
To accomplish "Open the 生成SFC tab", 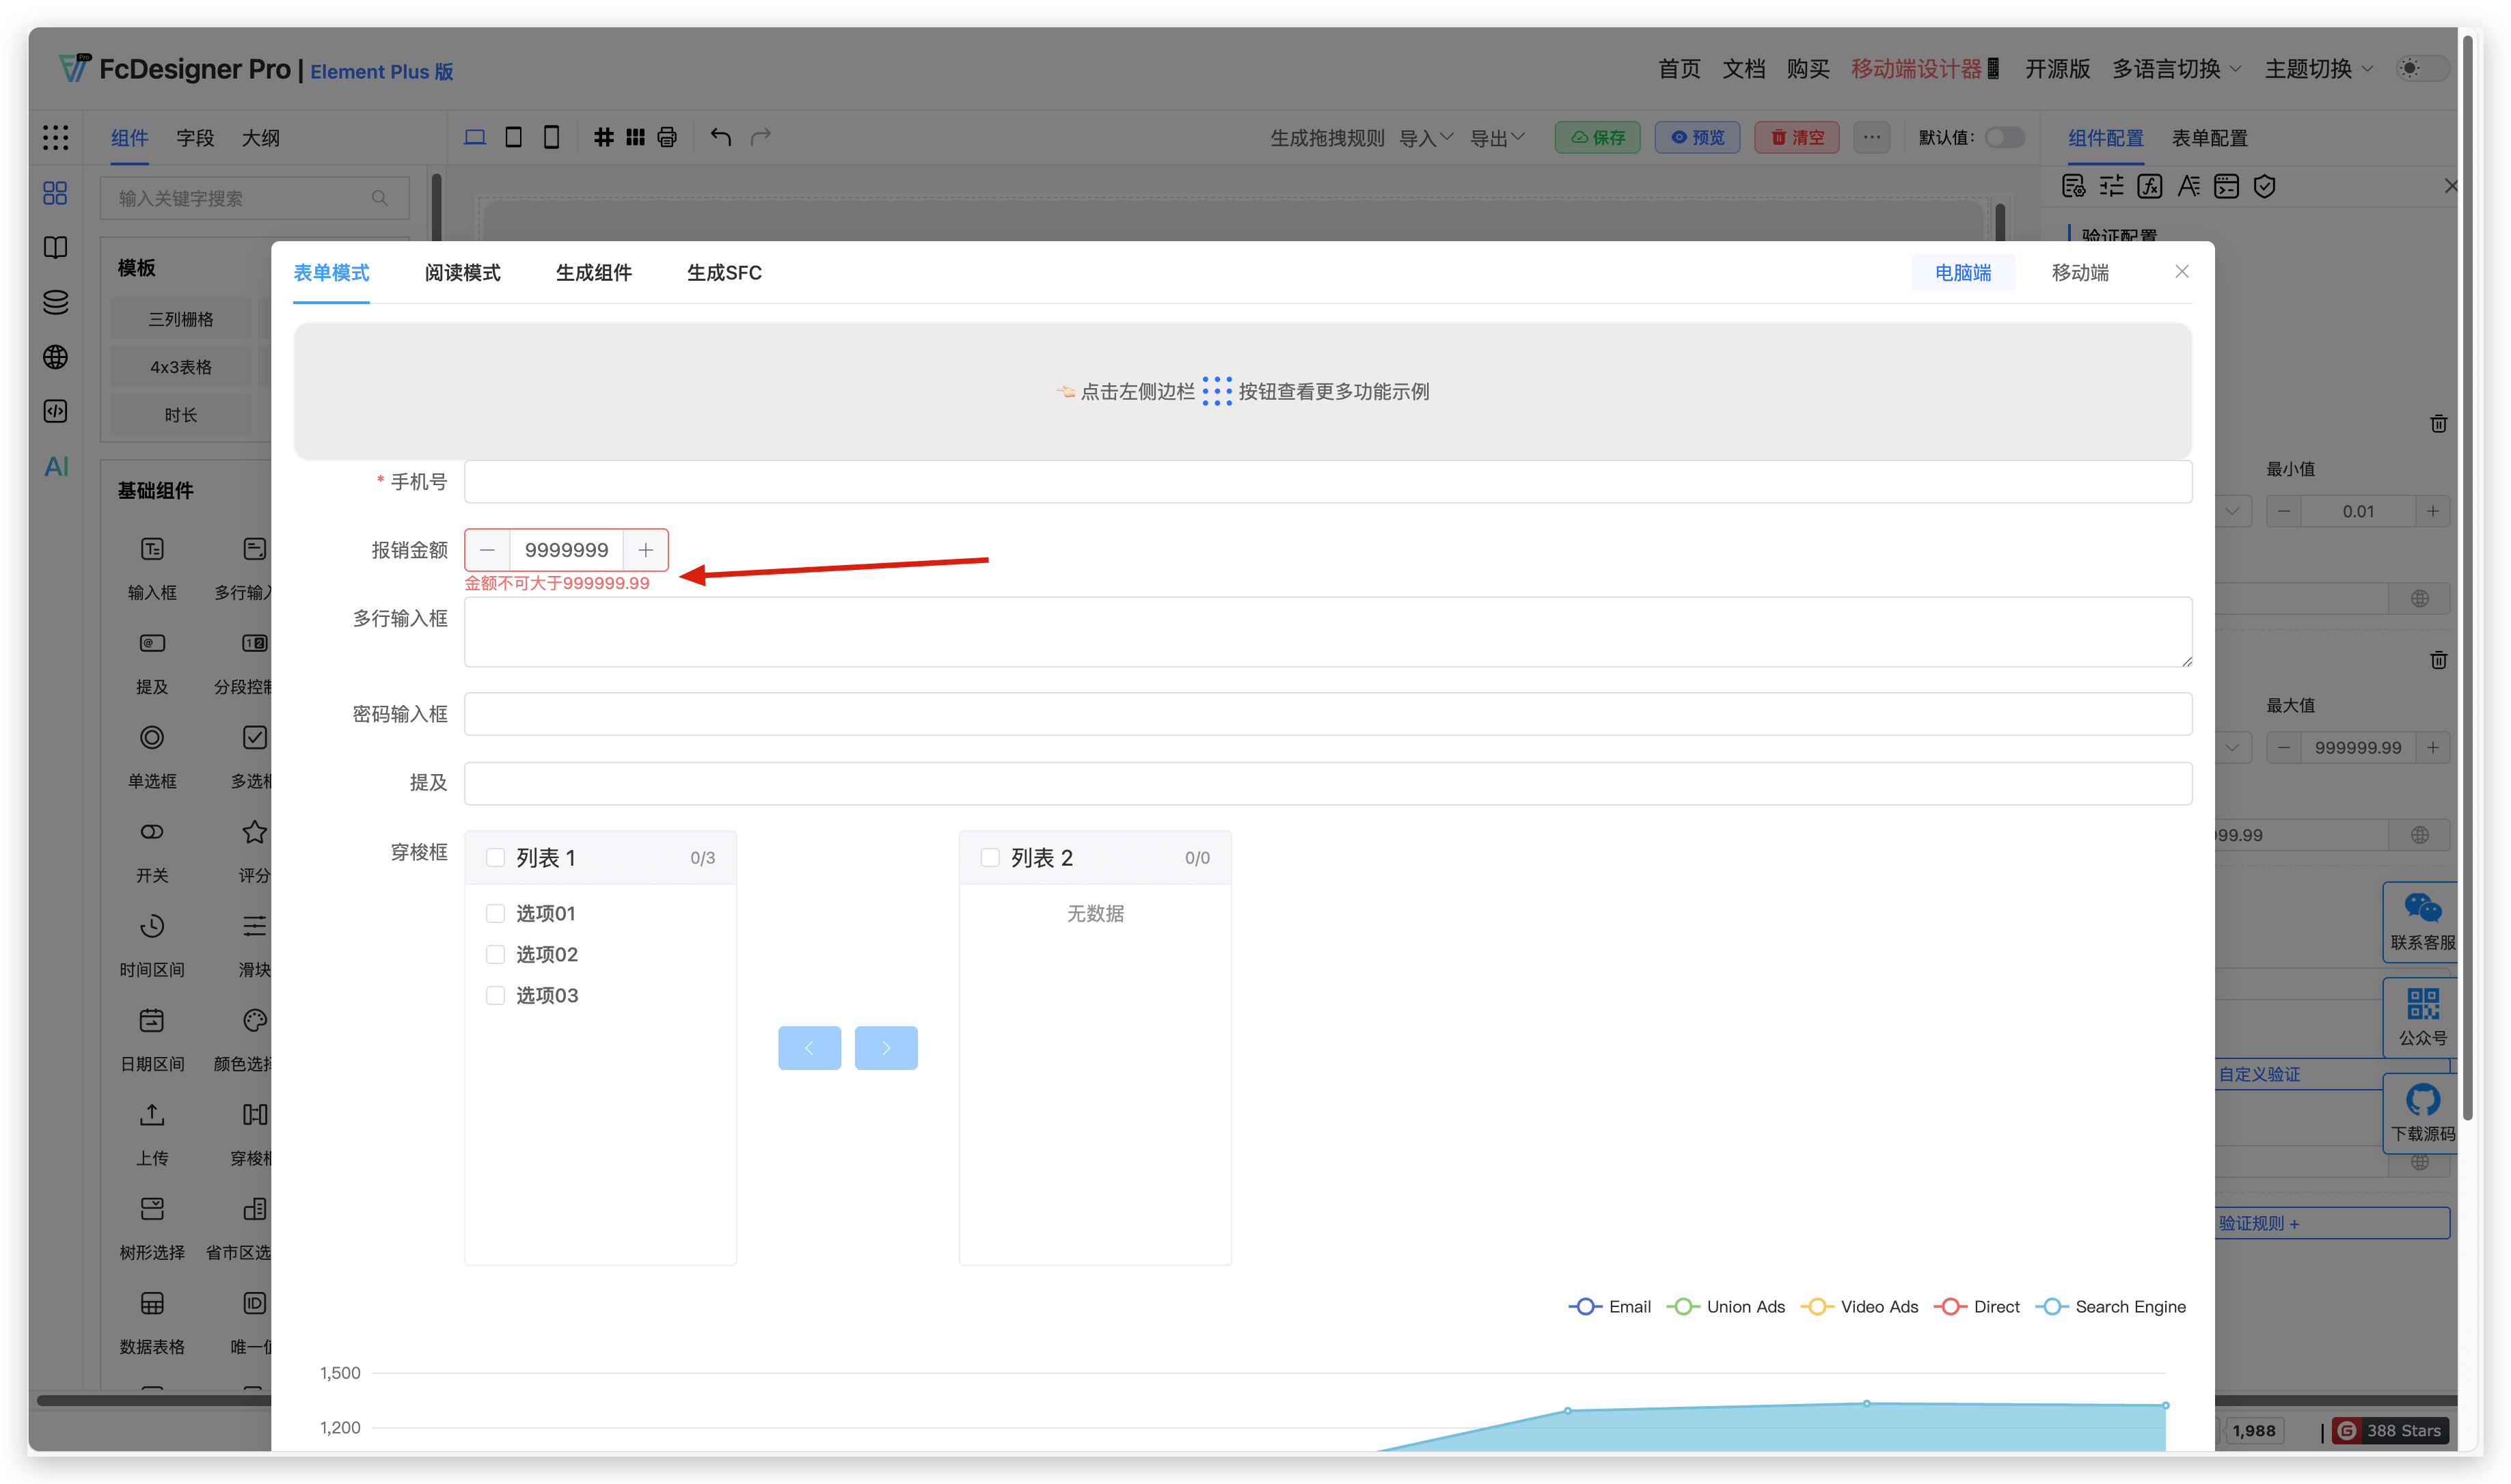I will tap(724, 273).
